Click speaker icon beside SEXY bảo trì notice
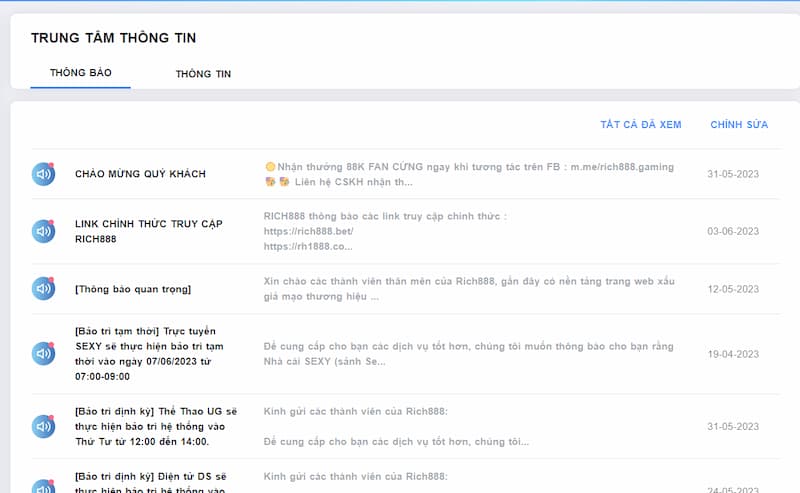The image size is (800, 493). coord(43,353)
